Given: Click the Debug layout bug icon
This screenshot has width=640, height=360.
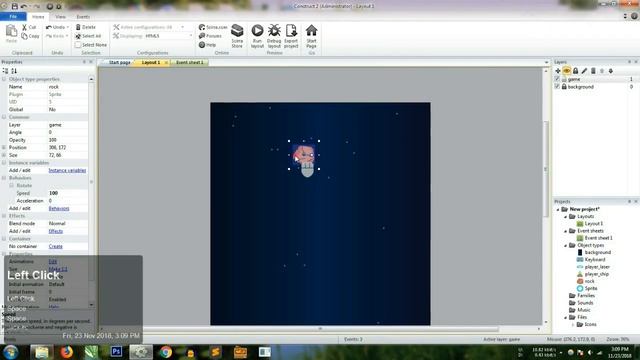Looking at the screenshot, I should tap(274, 31).
